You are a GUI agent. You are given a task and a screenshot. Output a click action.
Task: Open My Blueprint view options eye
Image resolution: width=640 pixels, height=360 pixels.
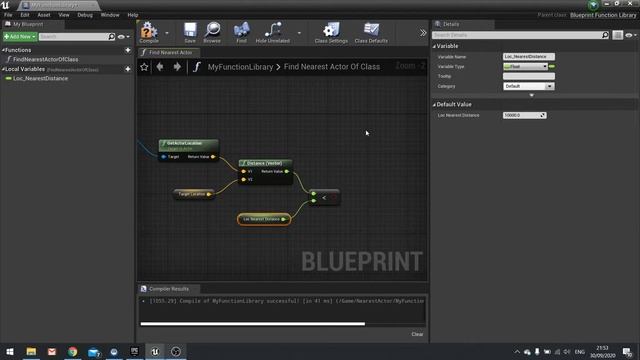pos(123,36)
